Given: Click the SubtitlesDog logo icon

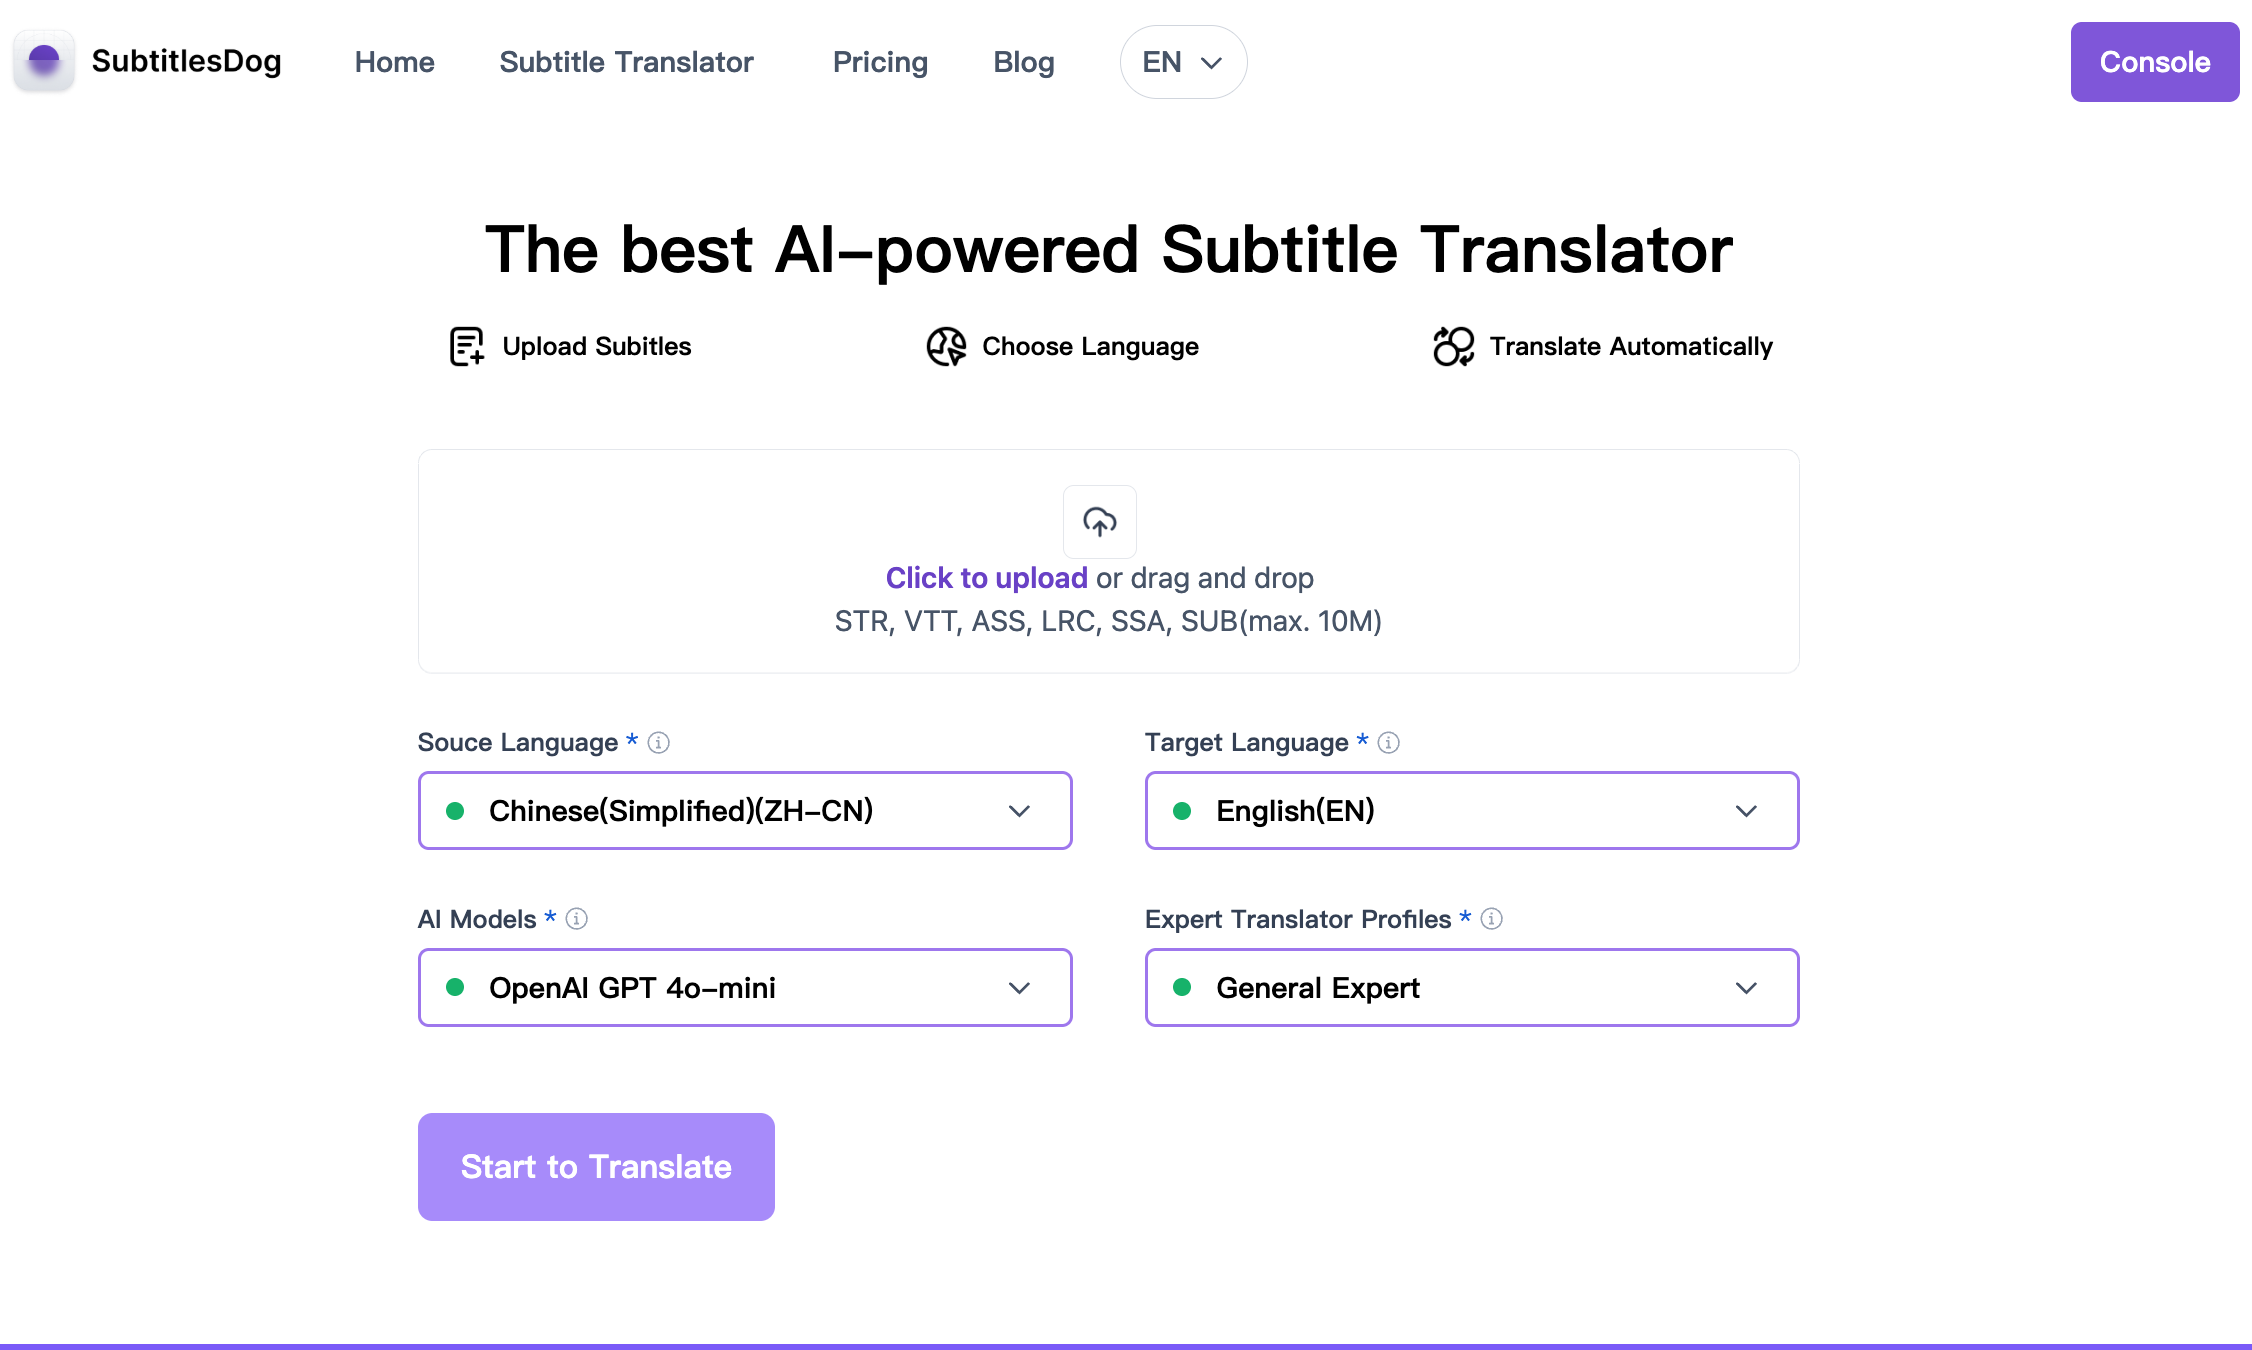Looking at the screenshot, I should (x=44, y=61).
